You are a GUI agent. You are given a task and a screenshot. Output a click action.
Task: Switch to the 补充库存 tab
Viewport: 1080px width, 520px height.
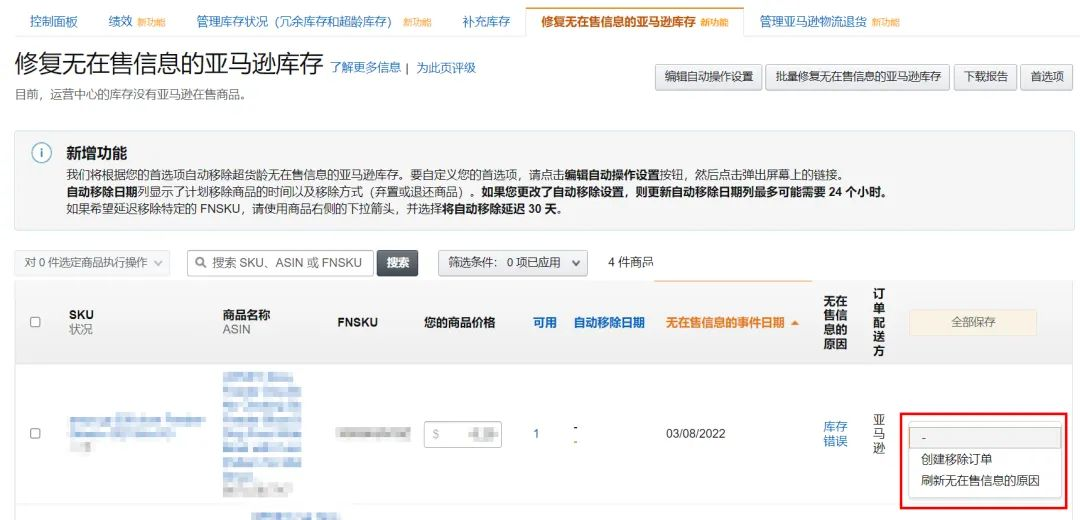point(486,21)
